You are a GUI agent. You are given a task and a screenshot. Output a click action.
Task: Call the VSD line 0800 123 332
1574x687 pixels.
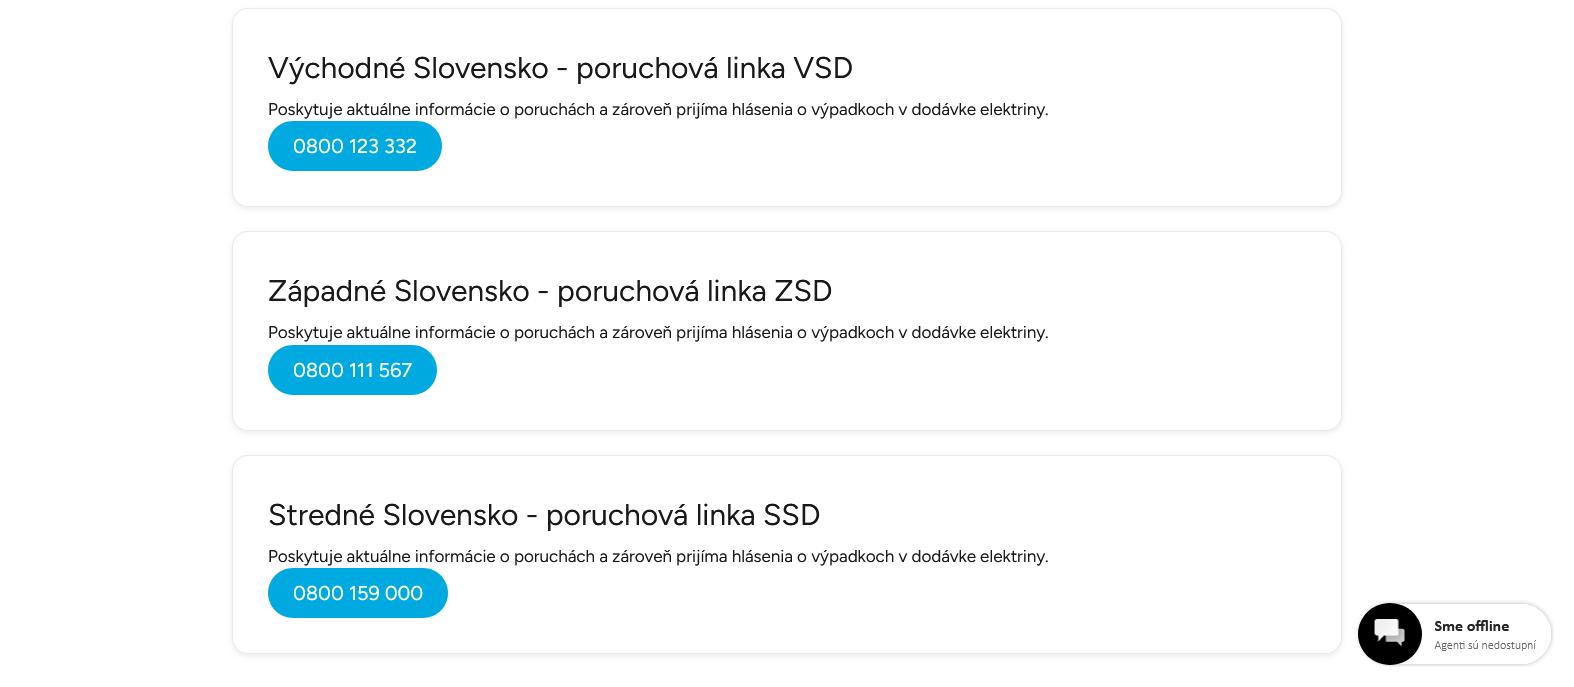354,146
